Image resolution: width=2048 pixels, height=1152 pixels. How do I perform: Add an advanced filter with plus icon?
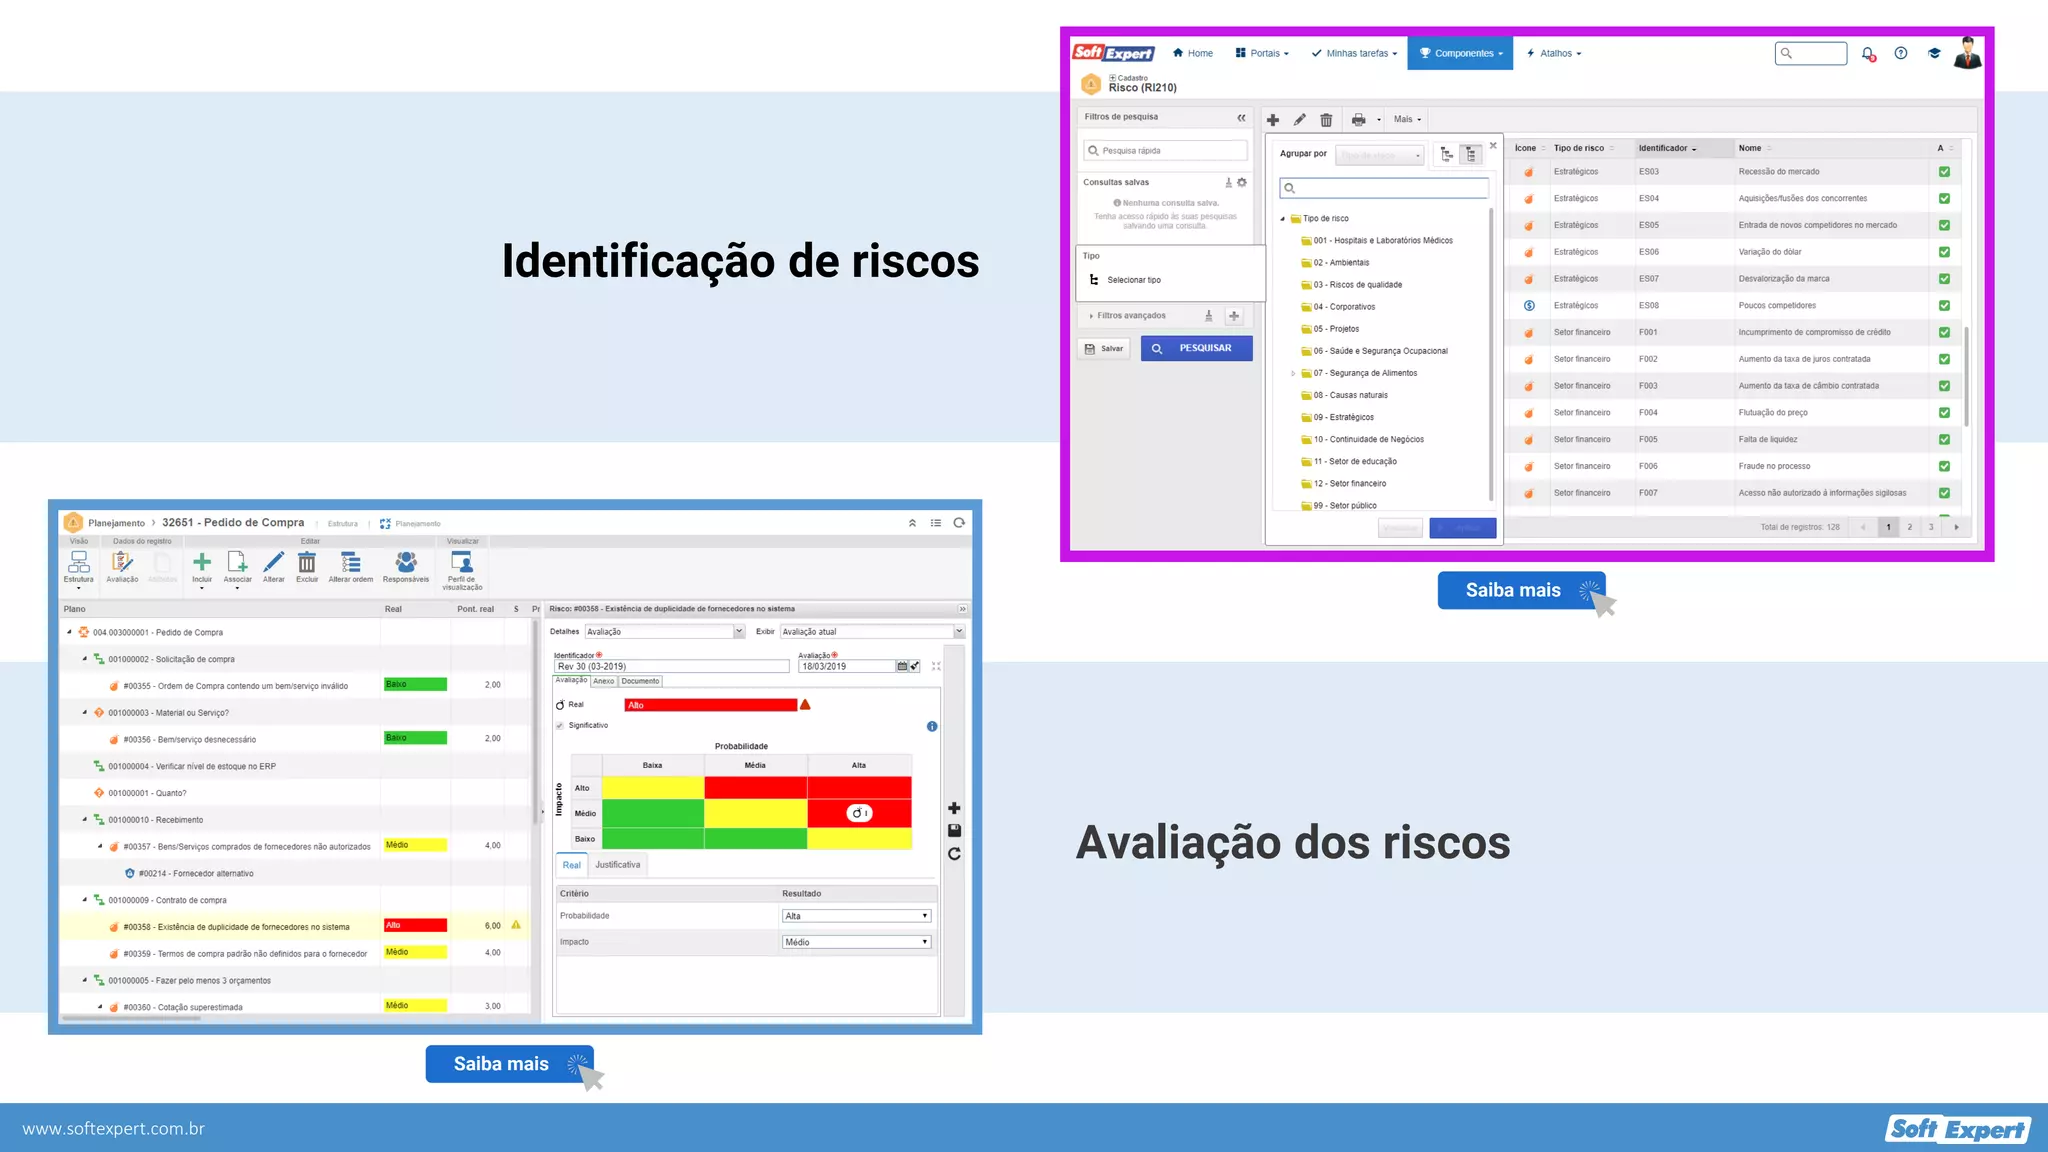(1234, 316)
